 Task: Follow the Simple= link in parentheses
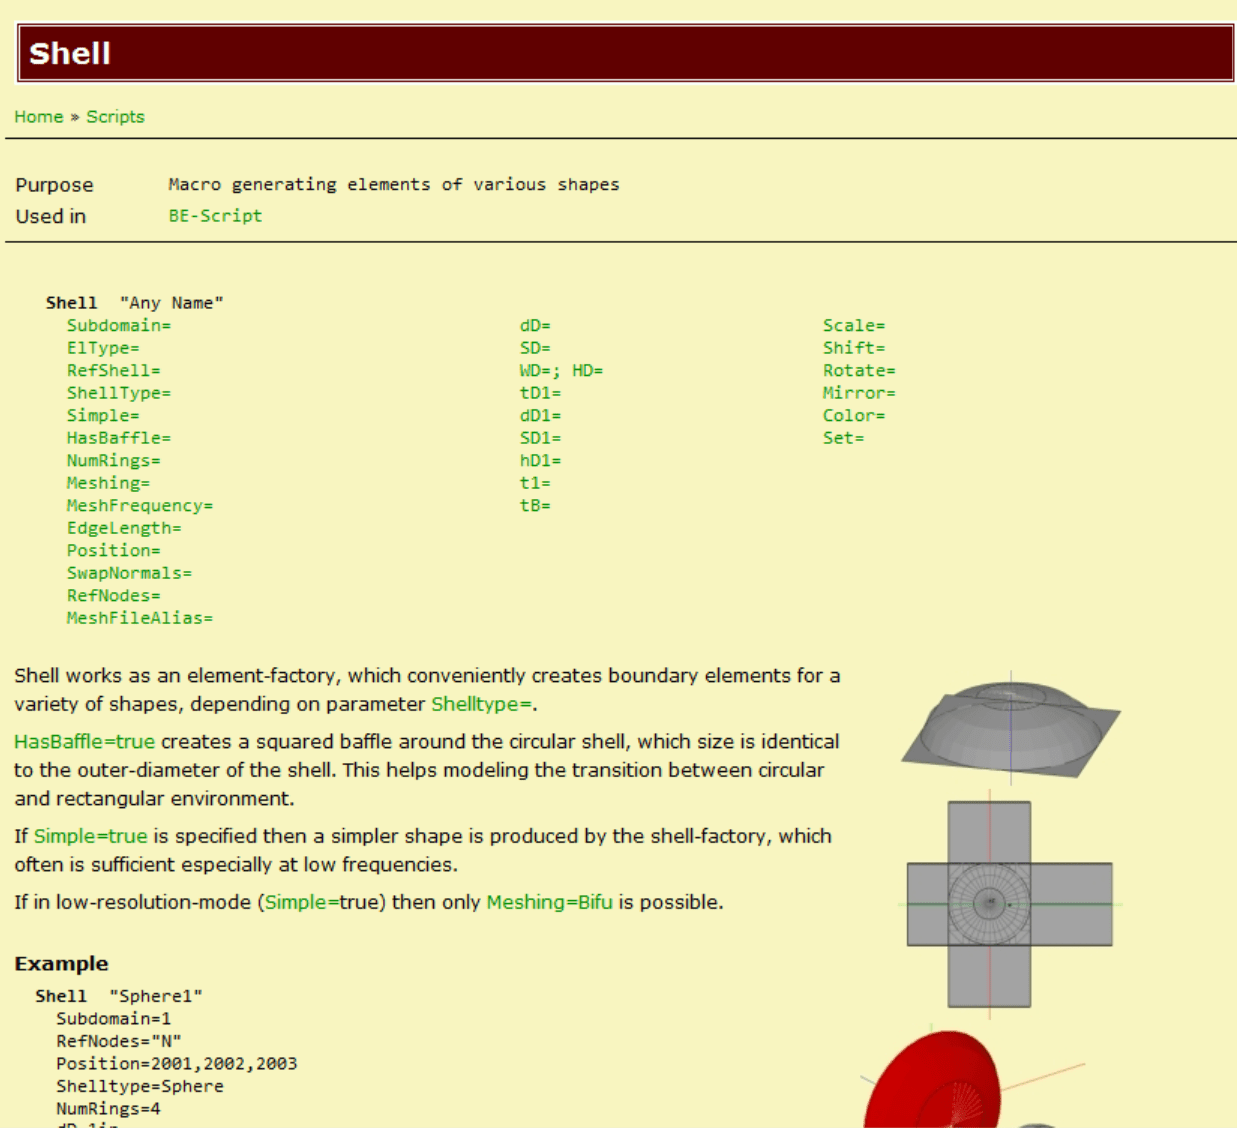(301, 902)
